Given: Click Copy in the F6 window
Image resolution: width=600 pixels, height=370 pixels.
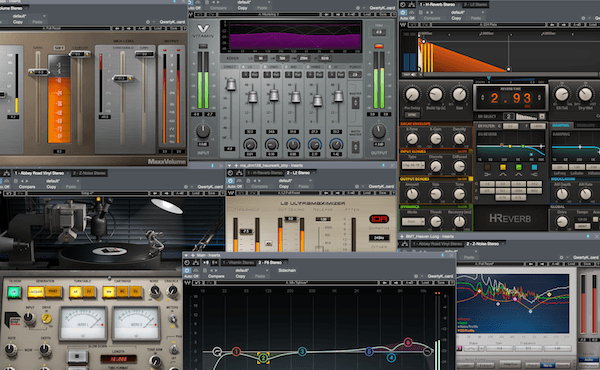Looking at the screenshot, I should click(x=241, y=276).
